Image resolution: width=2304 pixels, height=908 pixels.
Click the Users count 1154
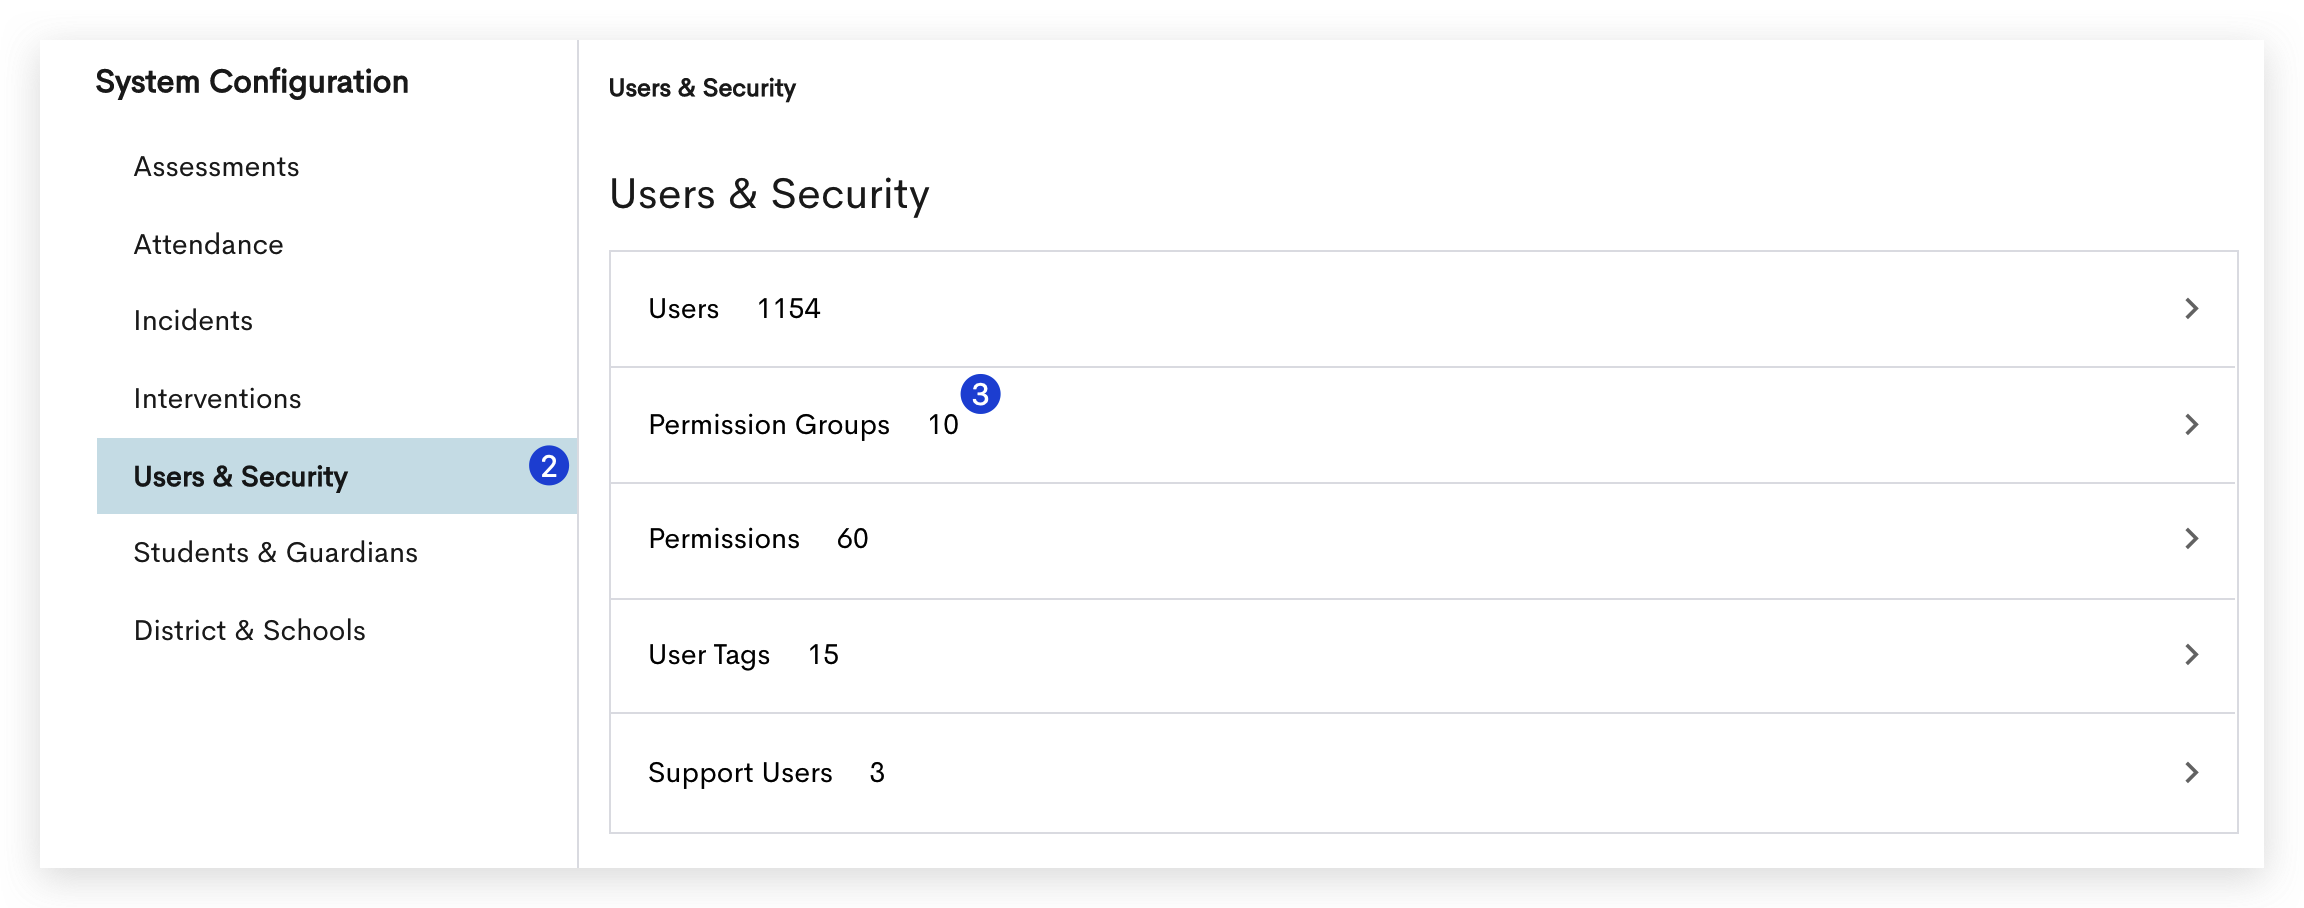click(789, 309)
